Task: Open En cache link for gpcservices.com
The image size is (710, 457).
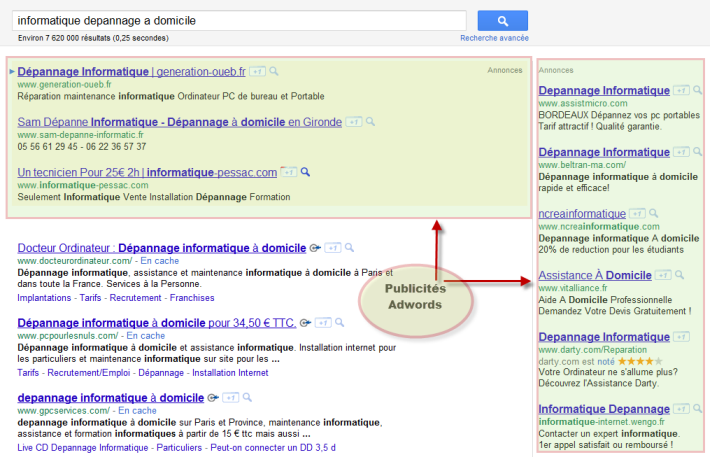Action: click(x=138, y=411)
